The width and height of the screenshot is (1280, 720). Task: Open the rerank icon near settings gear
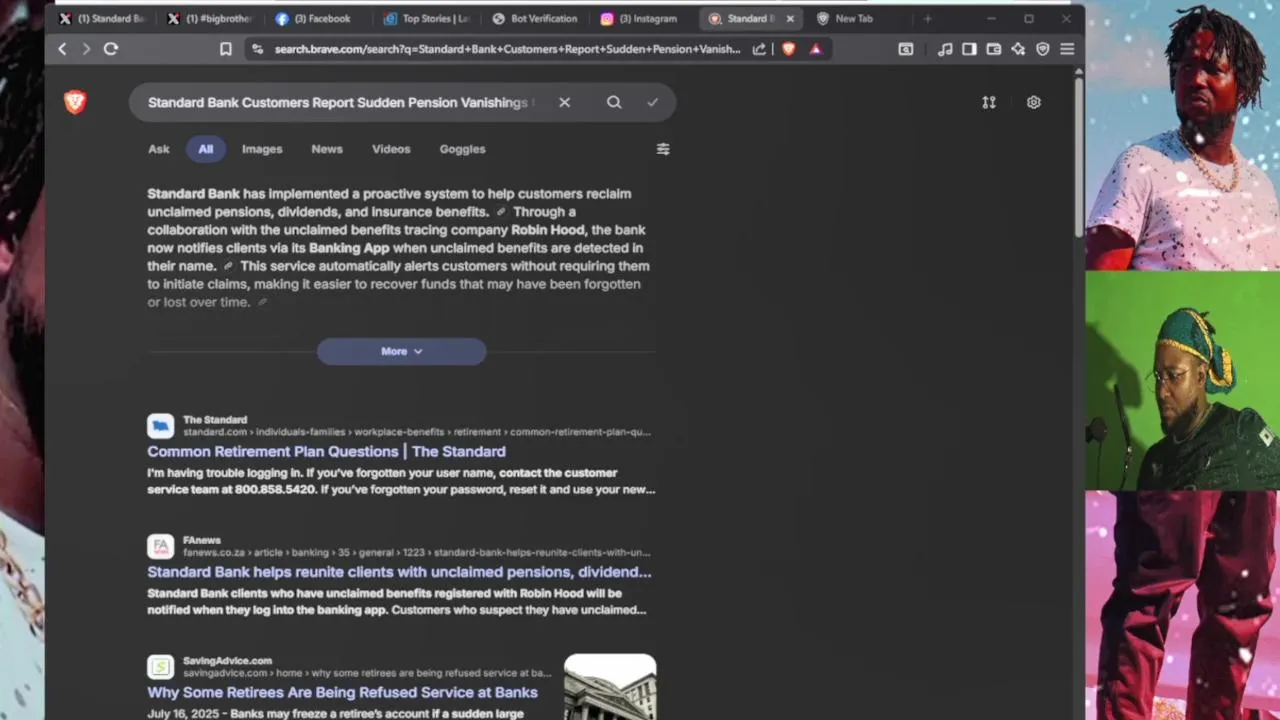(x=989, y=102)
